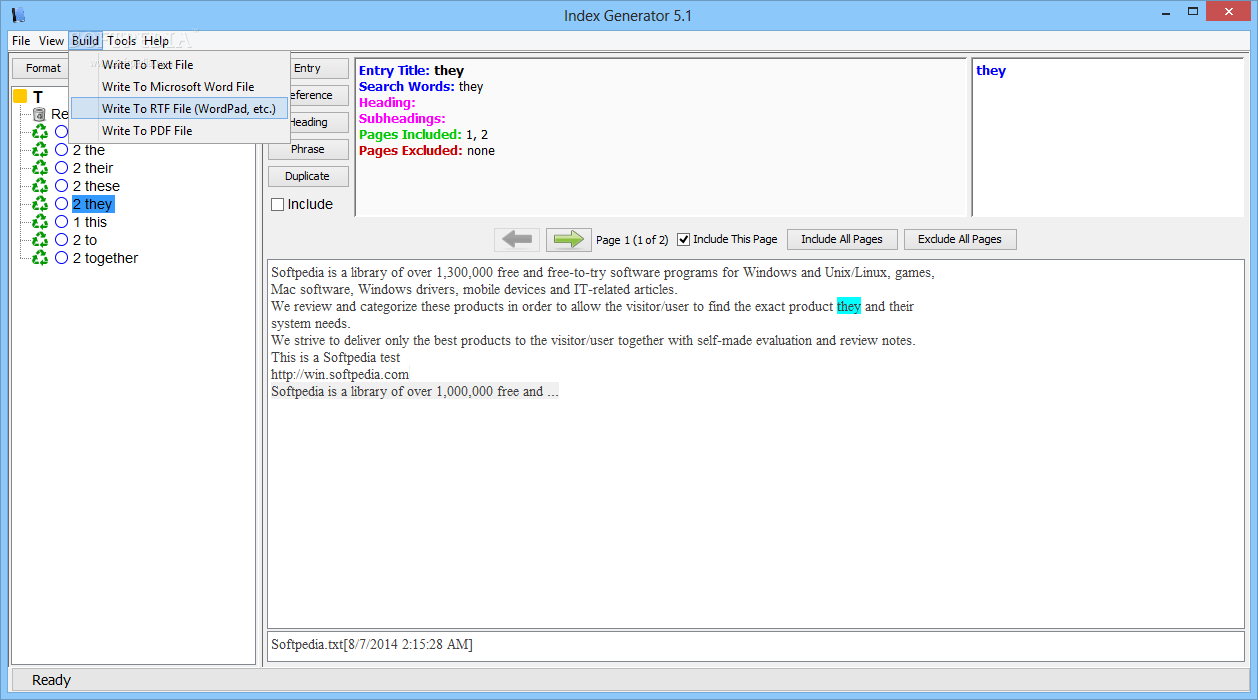Click the 'Entry Title: they' line
1258x700 pixels.
[411, 70]
